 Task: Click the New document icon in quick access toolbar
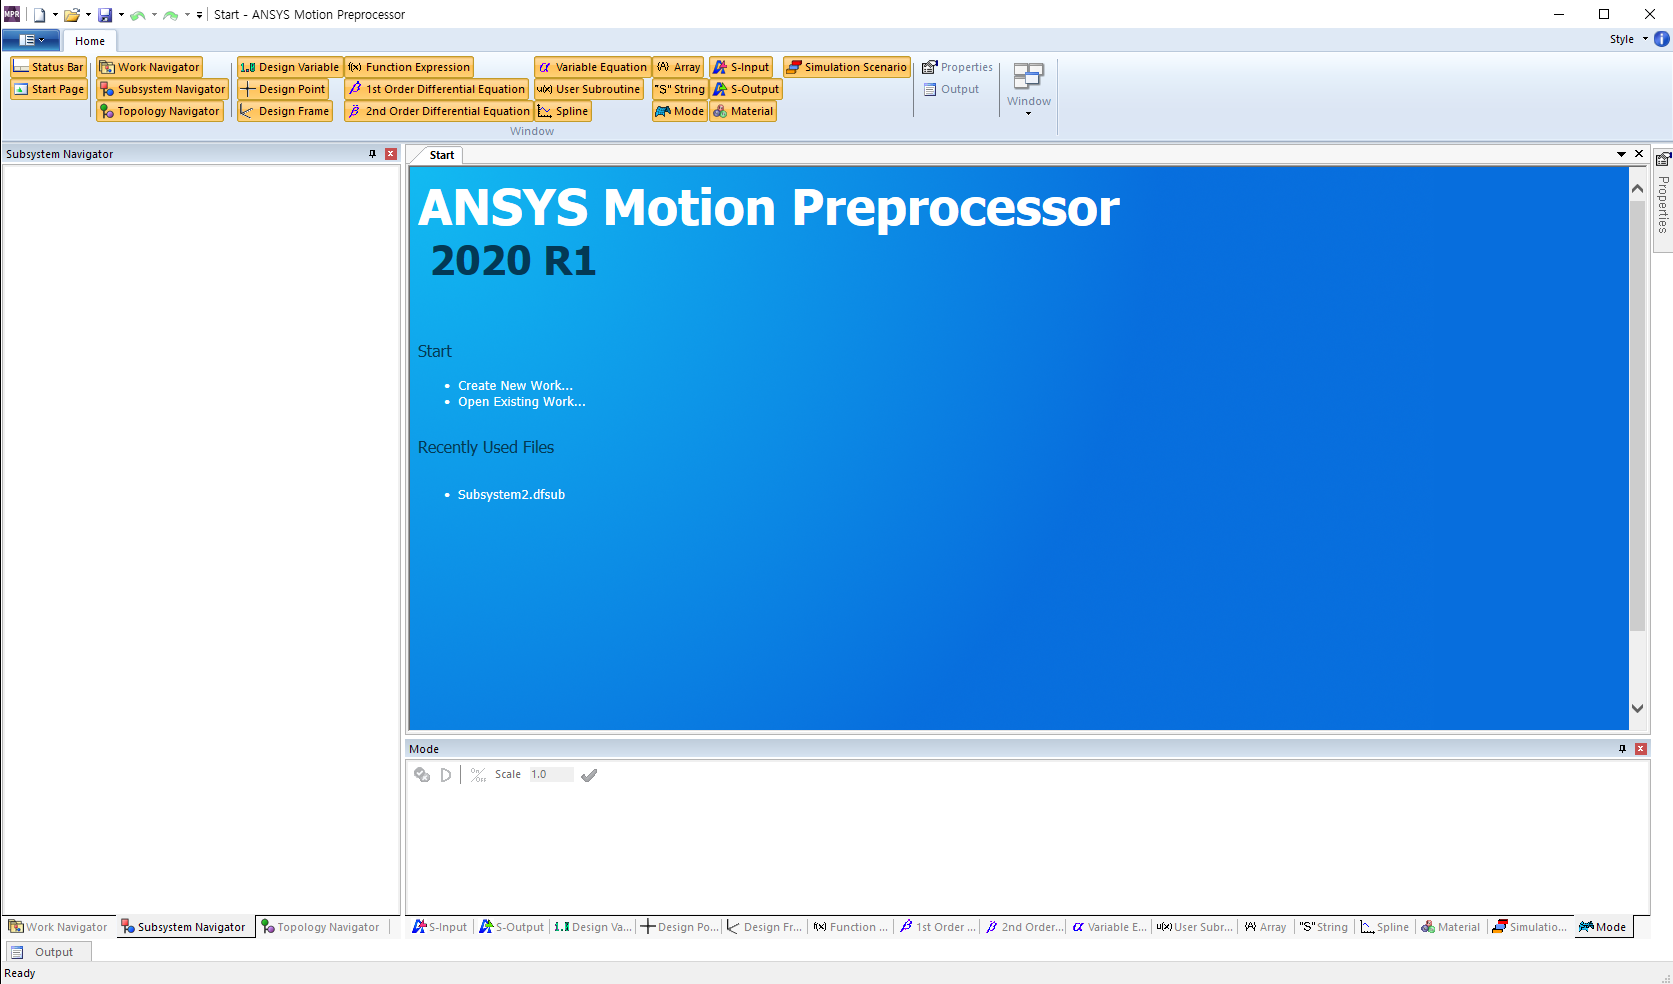pyautogui.click(x=39, y=15)
